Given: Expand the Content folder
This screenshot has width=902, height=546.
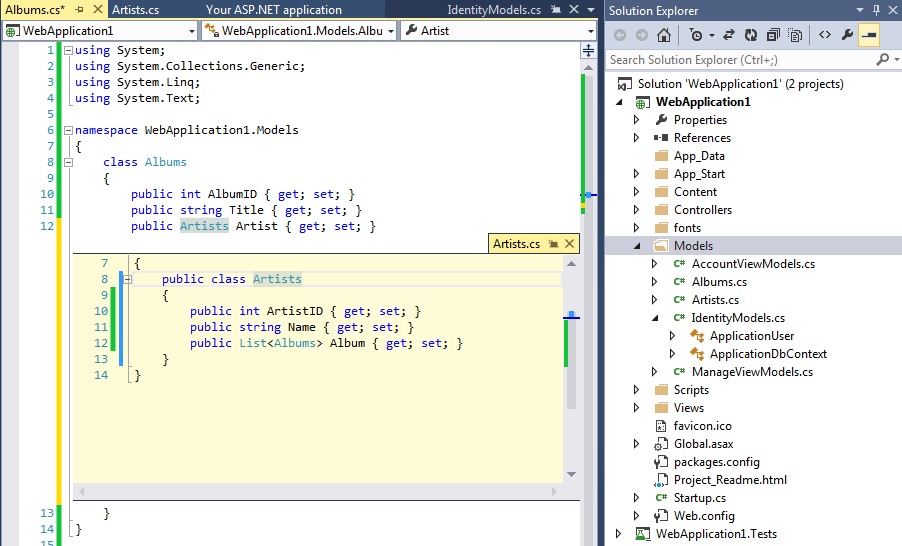Looking at the screenshot, I should [x=637, y=192].
